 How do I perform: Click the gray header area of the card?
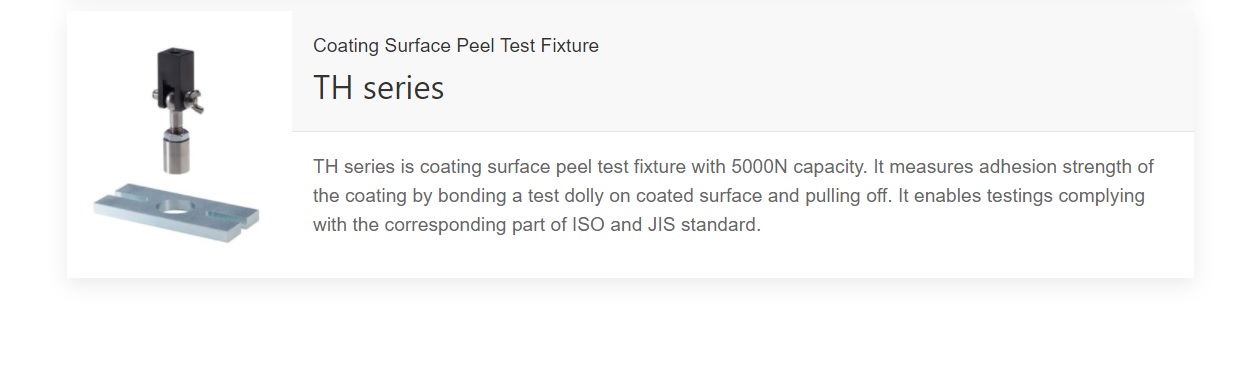[x=743, y=71]
